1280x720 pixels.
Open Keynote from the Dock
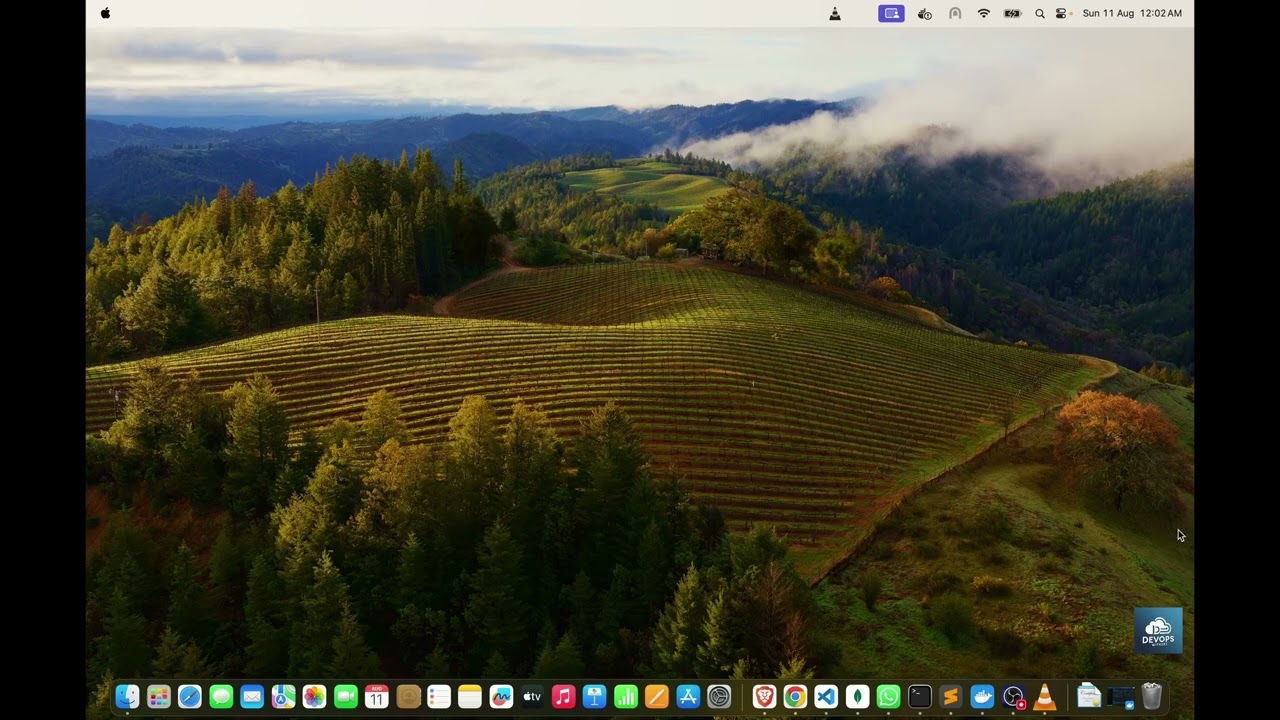click(x=594, y=697)
